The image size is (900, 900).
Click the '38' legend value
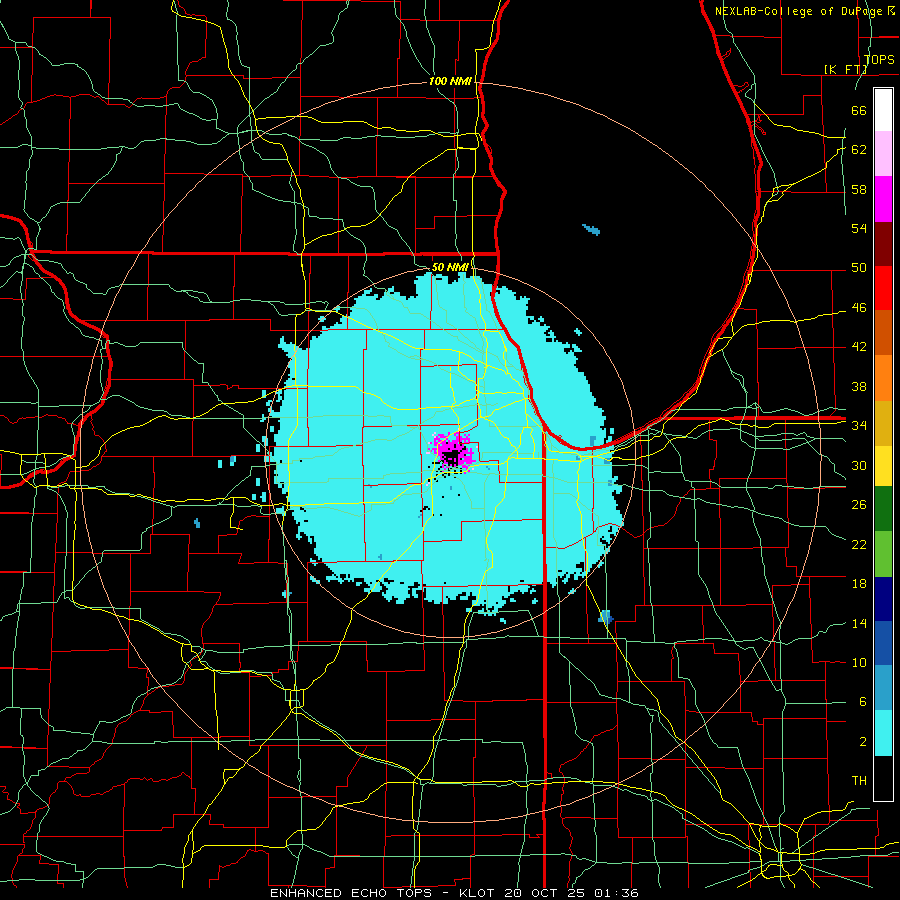[x=859, y=386]
